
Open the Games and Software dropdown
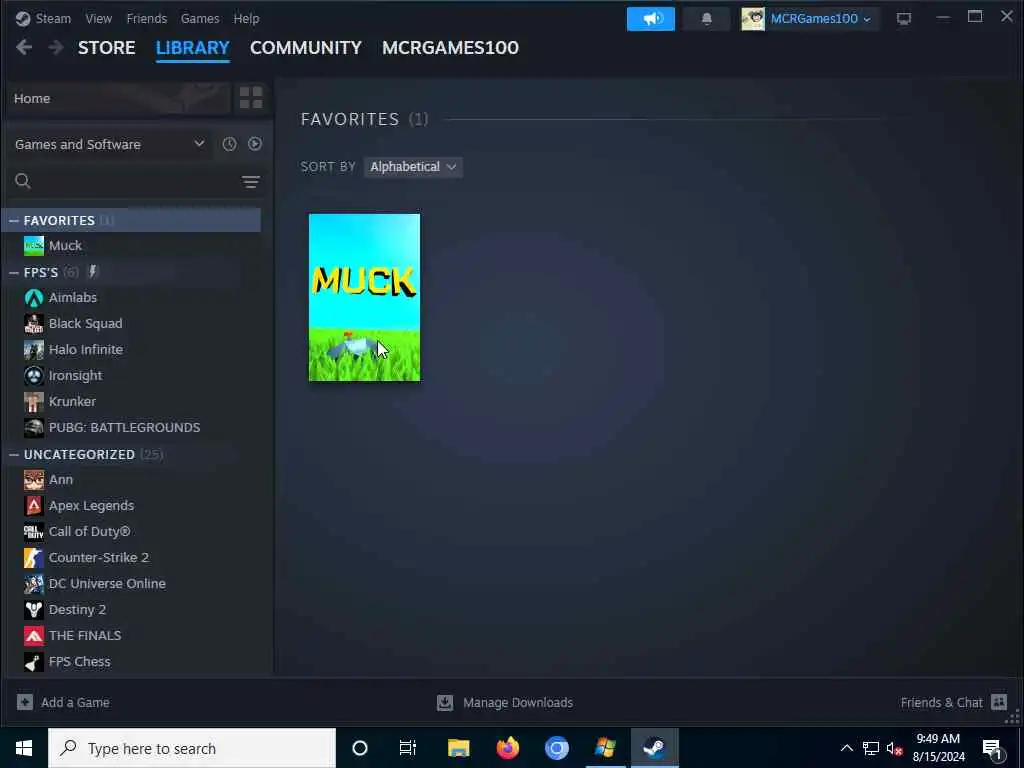110,144
